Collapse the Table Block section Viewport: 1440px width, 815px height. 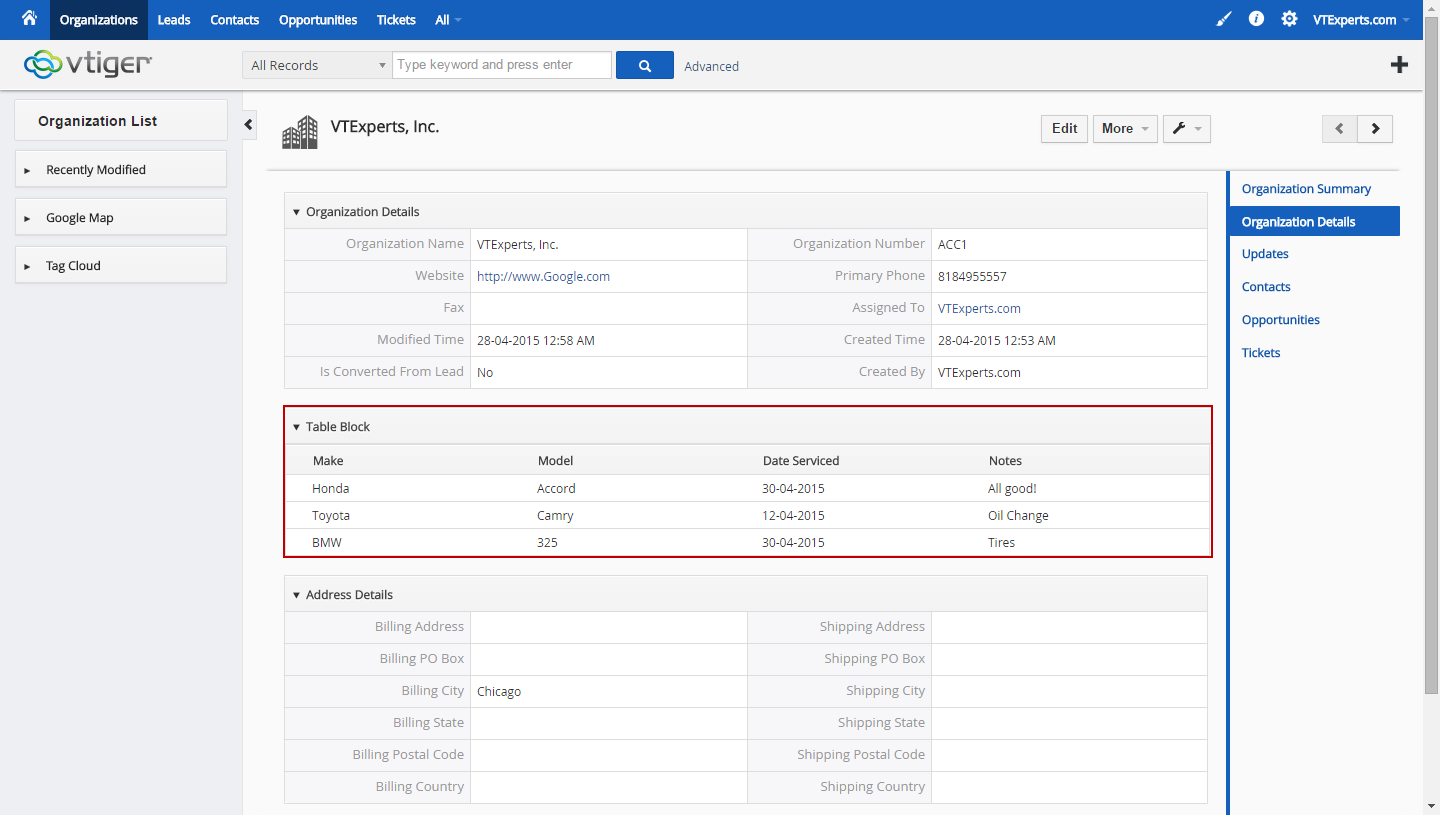296,427
